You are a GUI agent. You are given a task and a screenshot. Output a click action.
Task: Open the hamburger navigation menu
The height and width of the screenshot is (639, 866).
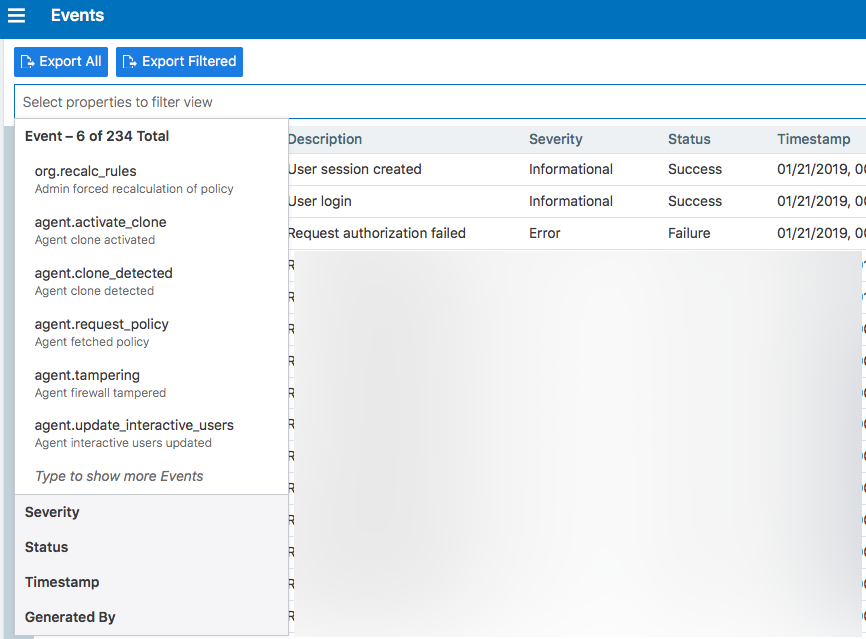[x=17, y=16]
